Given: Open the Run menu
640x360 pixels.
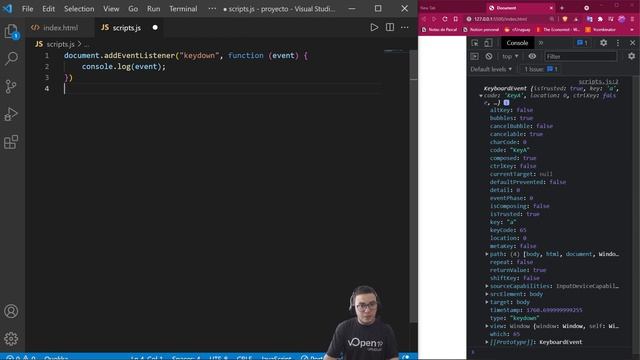Looking at the screenshot, I should pyautogui.click(x=153, y=9).
